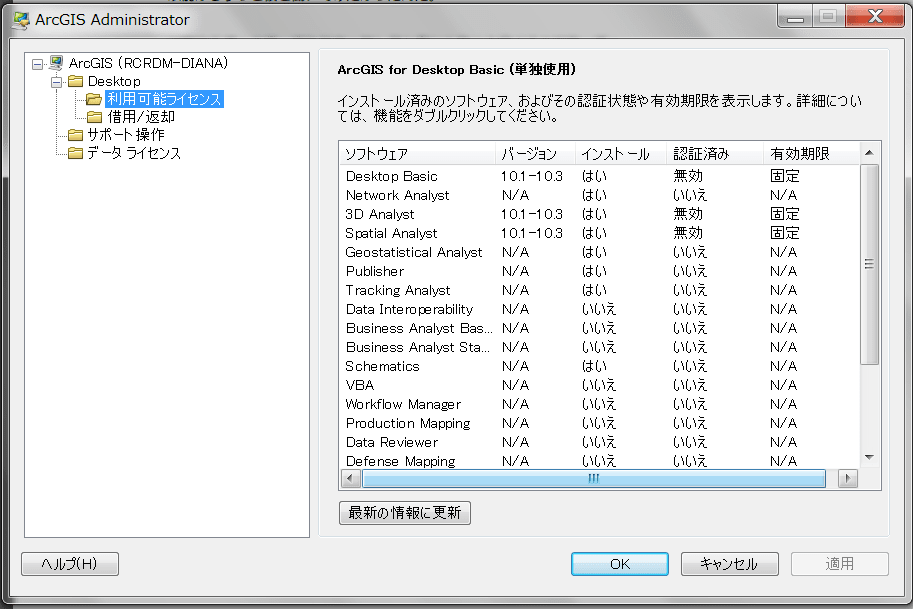Select the 3D Analyst row

pyautogui.click(x=599, y=214)
